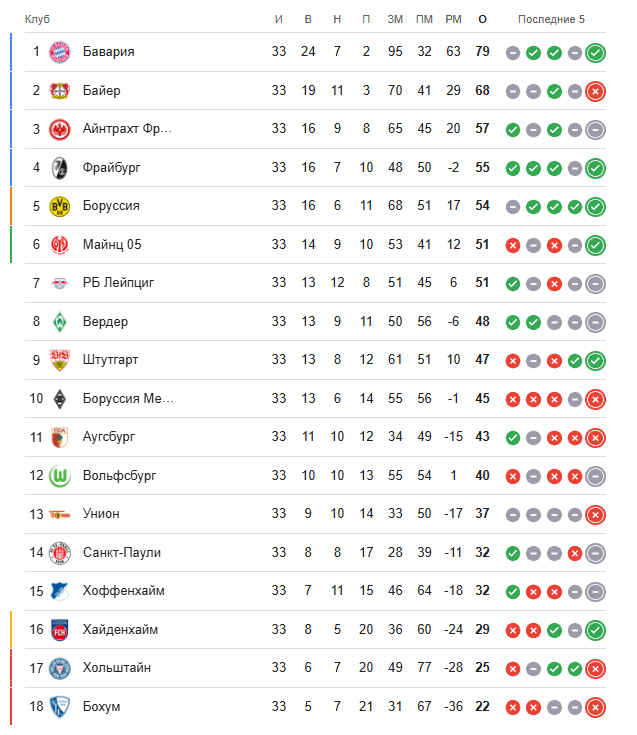The height and width of the screenshot is (735, 637).
Task: Click Унион's latest red loss circle
Action: tap(595, 515)
